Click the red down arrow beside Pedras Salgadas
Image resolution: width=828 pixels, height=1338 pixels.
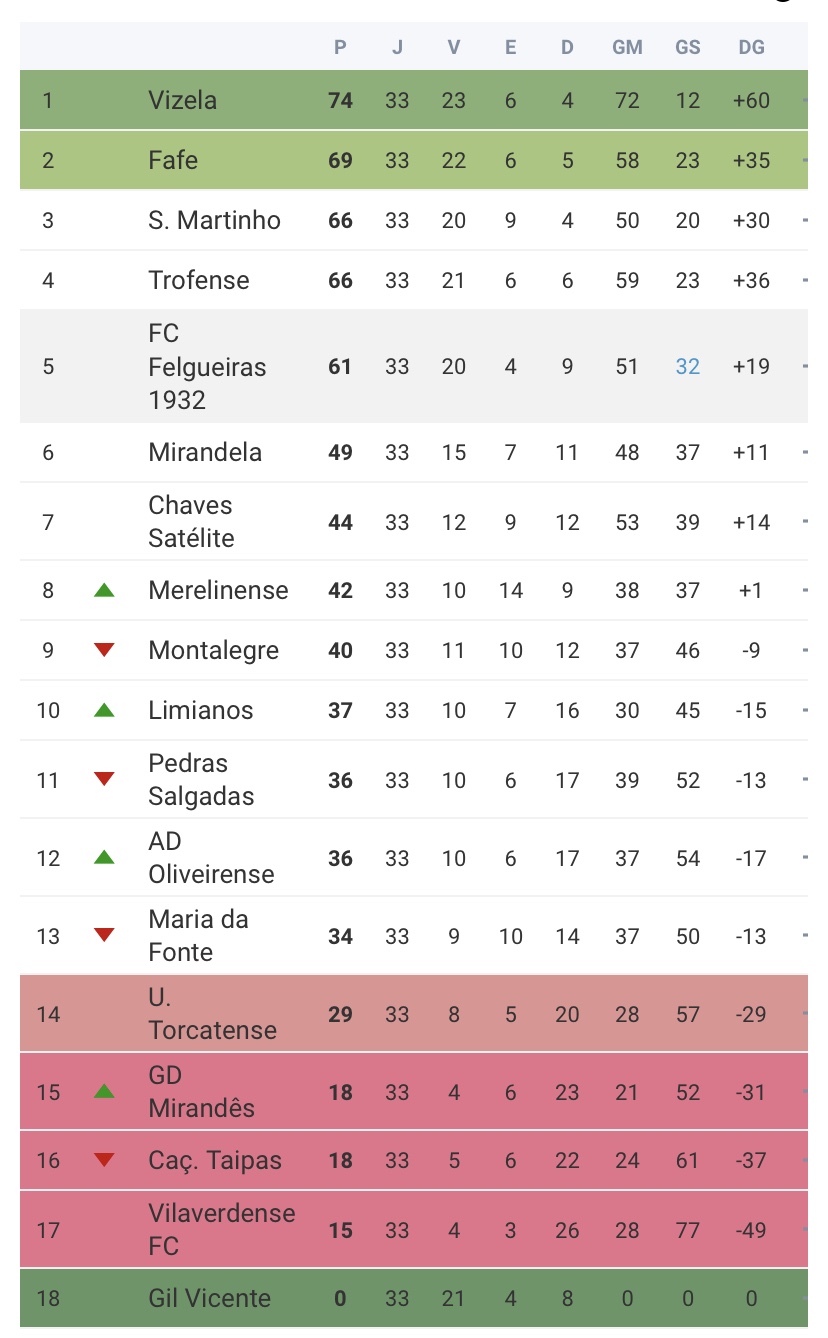coord(104,779)
